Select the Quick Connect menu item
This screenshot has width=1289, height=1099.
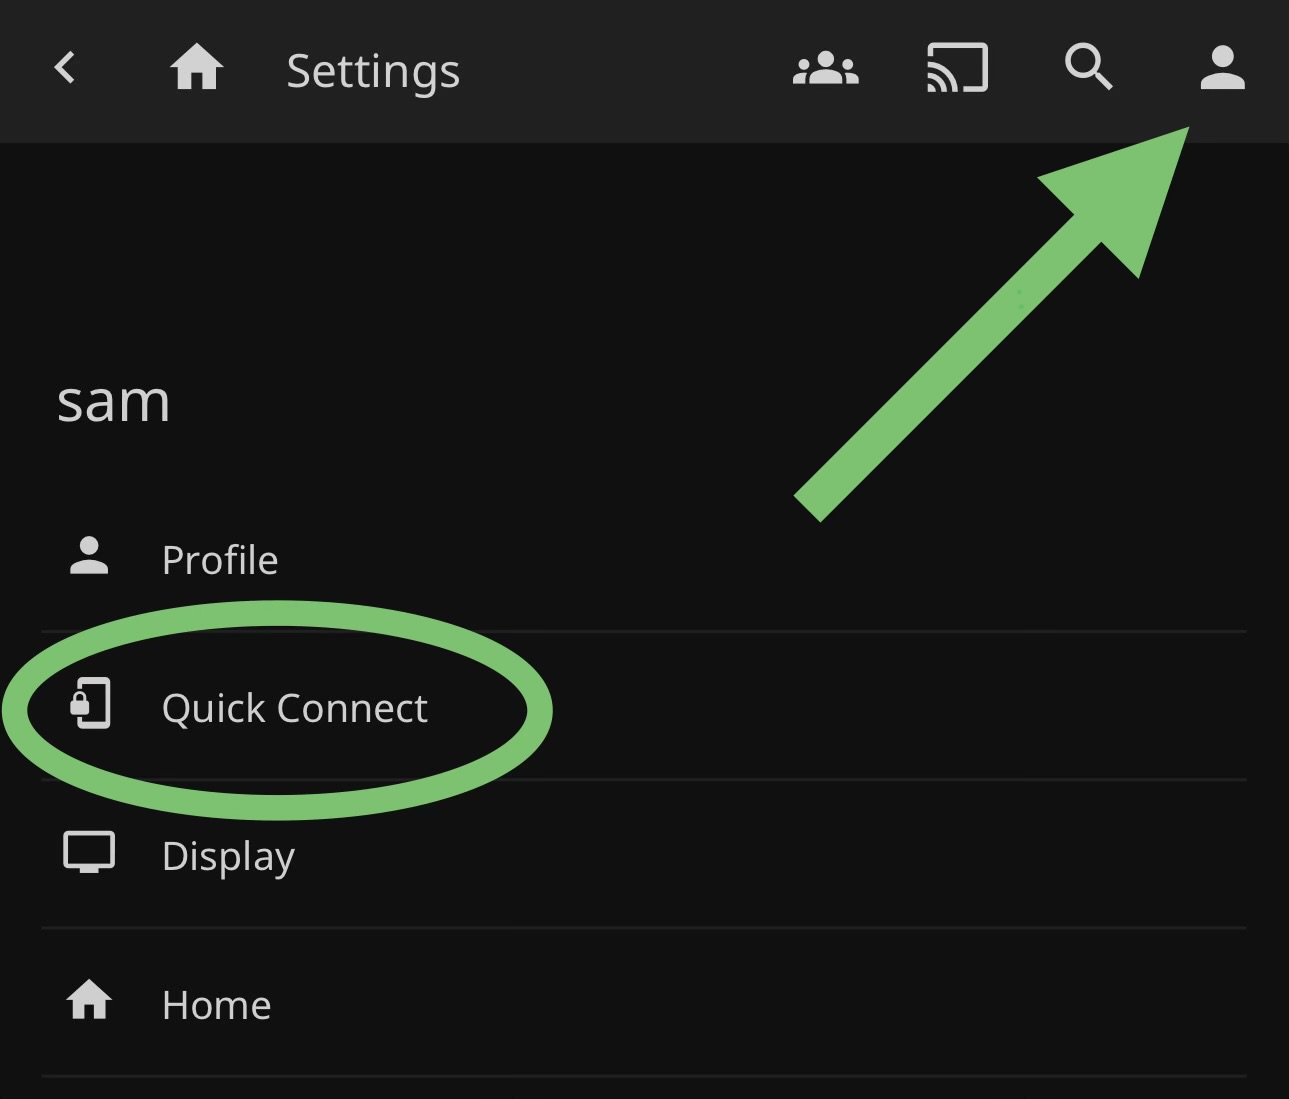[294, 708]
